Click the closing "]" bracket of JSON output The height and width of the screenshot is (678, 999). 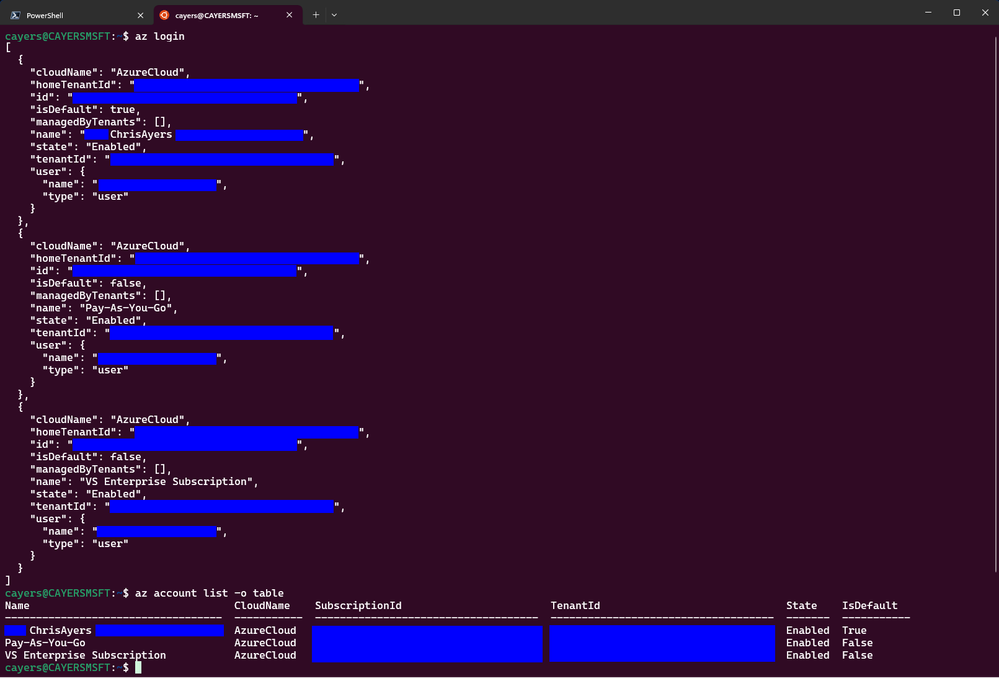[8, 581]
